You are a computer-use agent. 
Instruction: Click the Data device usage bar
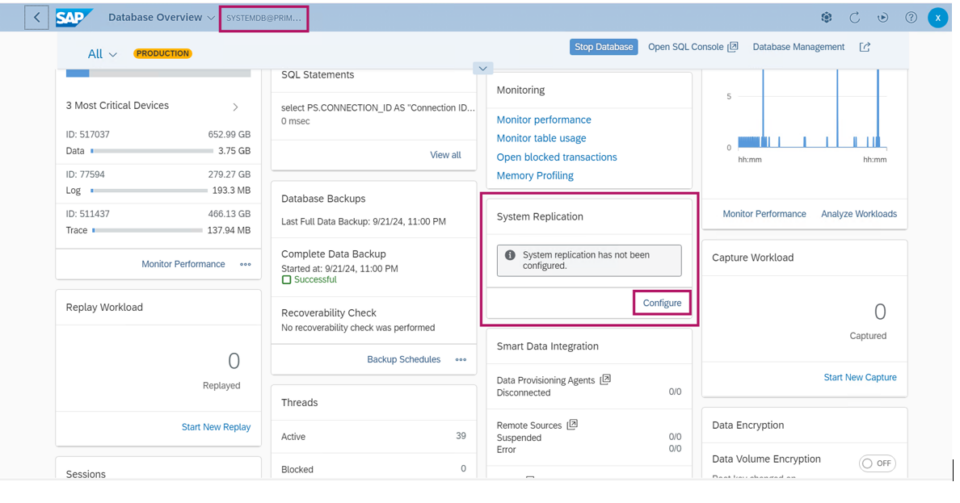pos(152,151)
